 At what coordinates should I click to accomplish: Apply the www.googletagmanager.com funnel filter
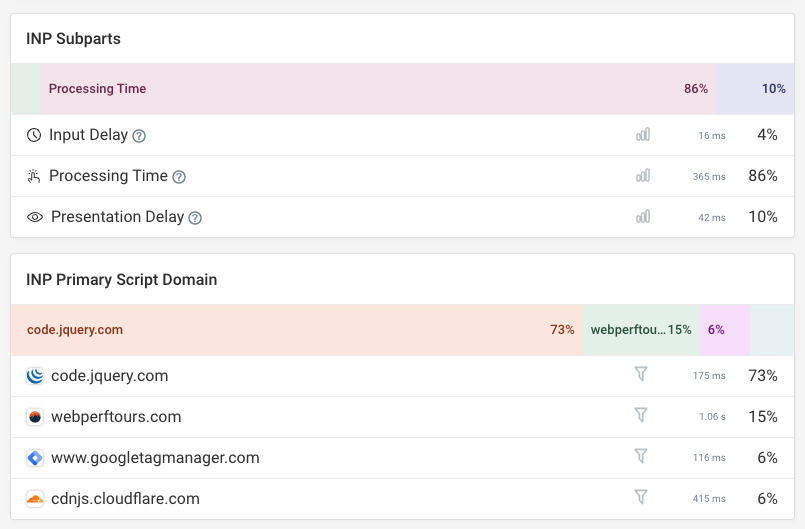(641, 456)
